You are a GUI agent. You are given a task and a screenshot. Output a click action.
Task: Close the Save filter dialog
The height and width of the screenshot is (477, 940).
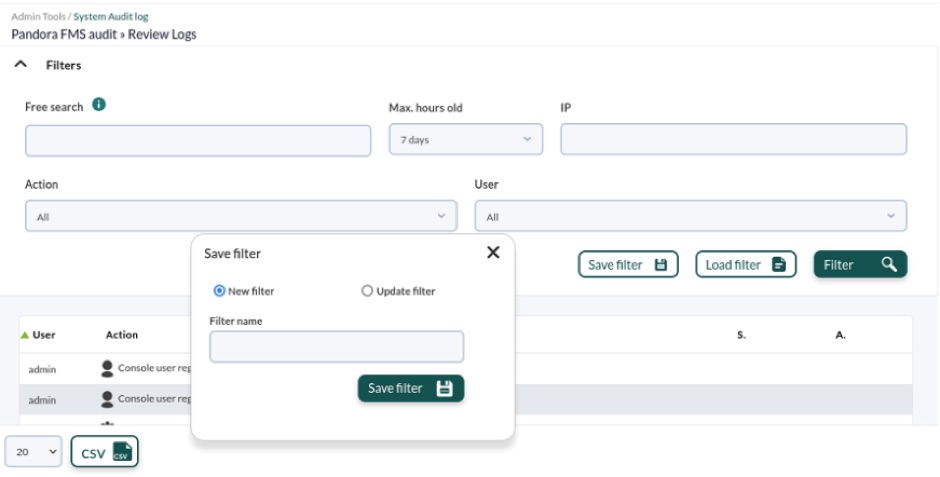click(493, 252)
